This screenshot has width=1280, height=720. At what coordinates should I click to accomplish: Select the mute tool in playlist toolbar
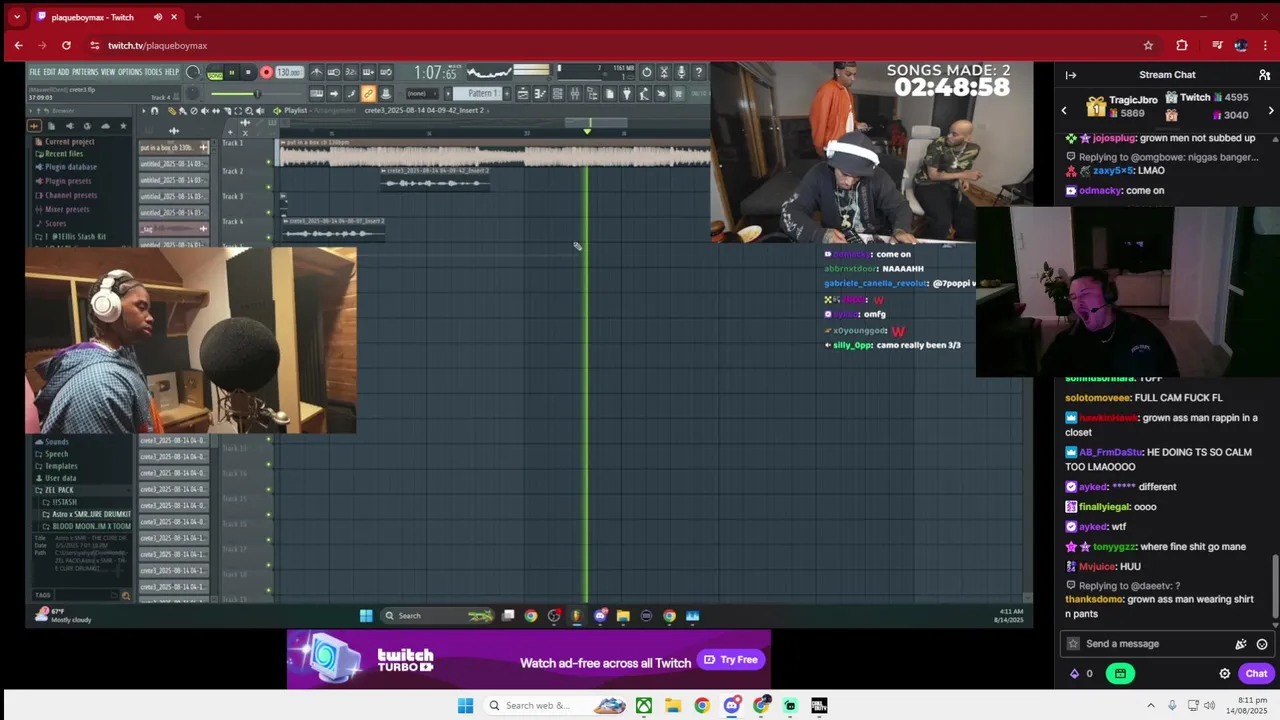pyautogui.click(x=205, y=111)
